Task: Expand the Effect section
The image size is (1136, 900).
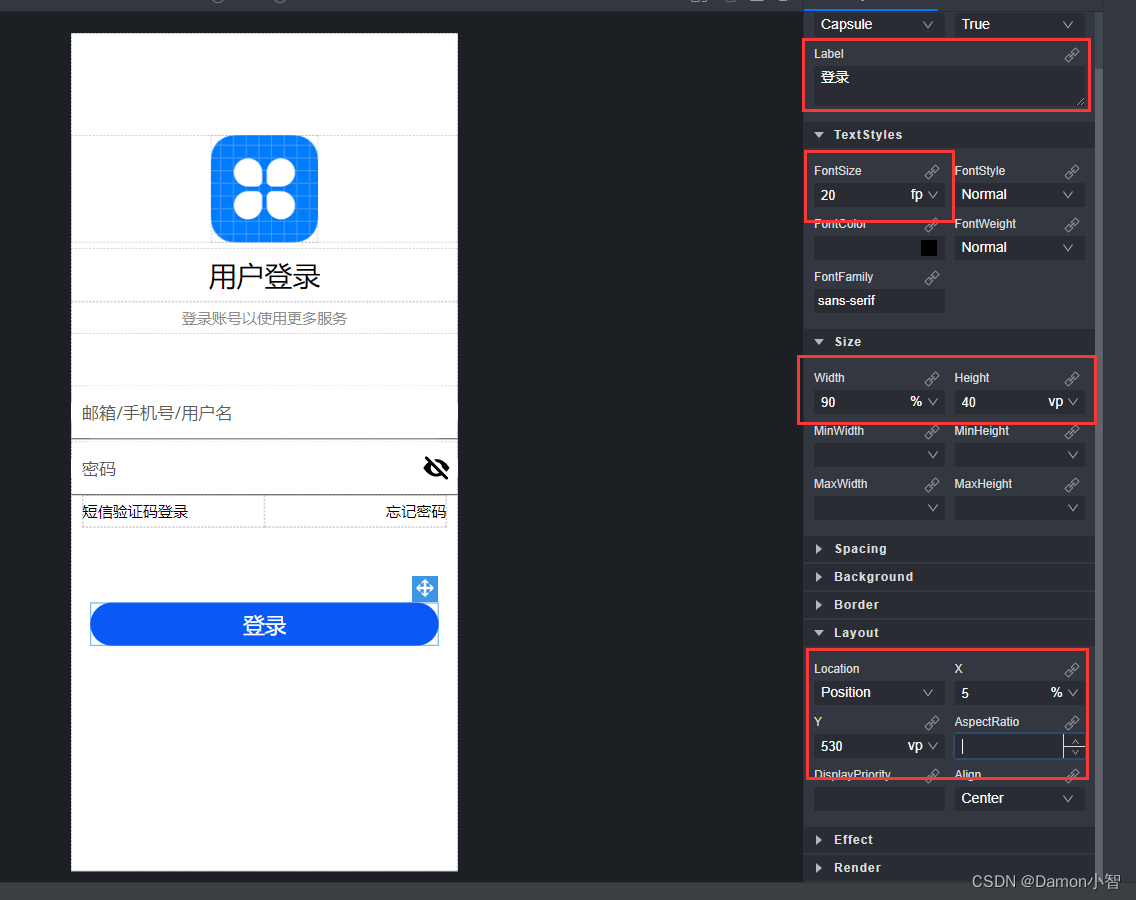Action: tap(819, 840)
